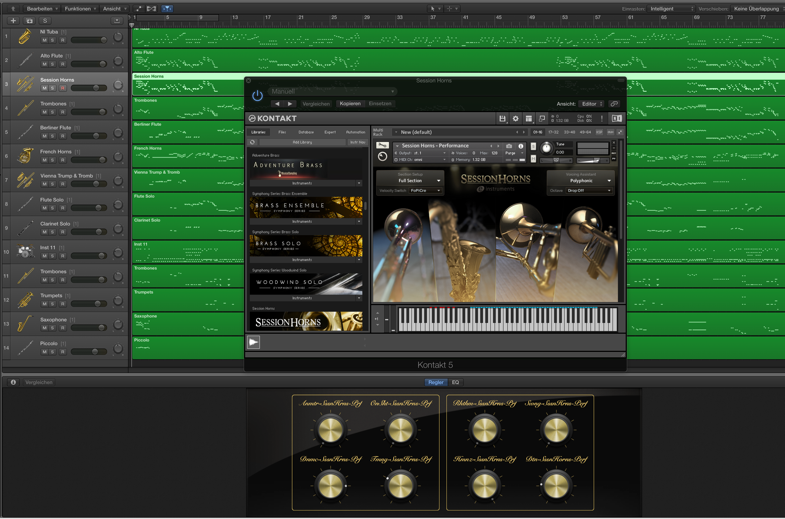Click the Vergleichen button in plug-in header
Viewport: 785px width, 519px height.
[x=316, y=104]
